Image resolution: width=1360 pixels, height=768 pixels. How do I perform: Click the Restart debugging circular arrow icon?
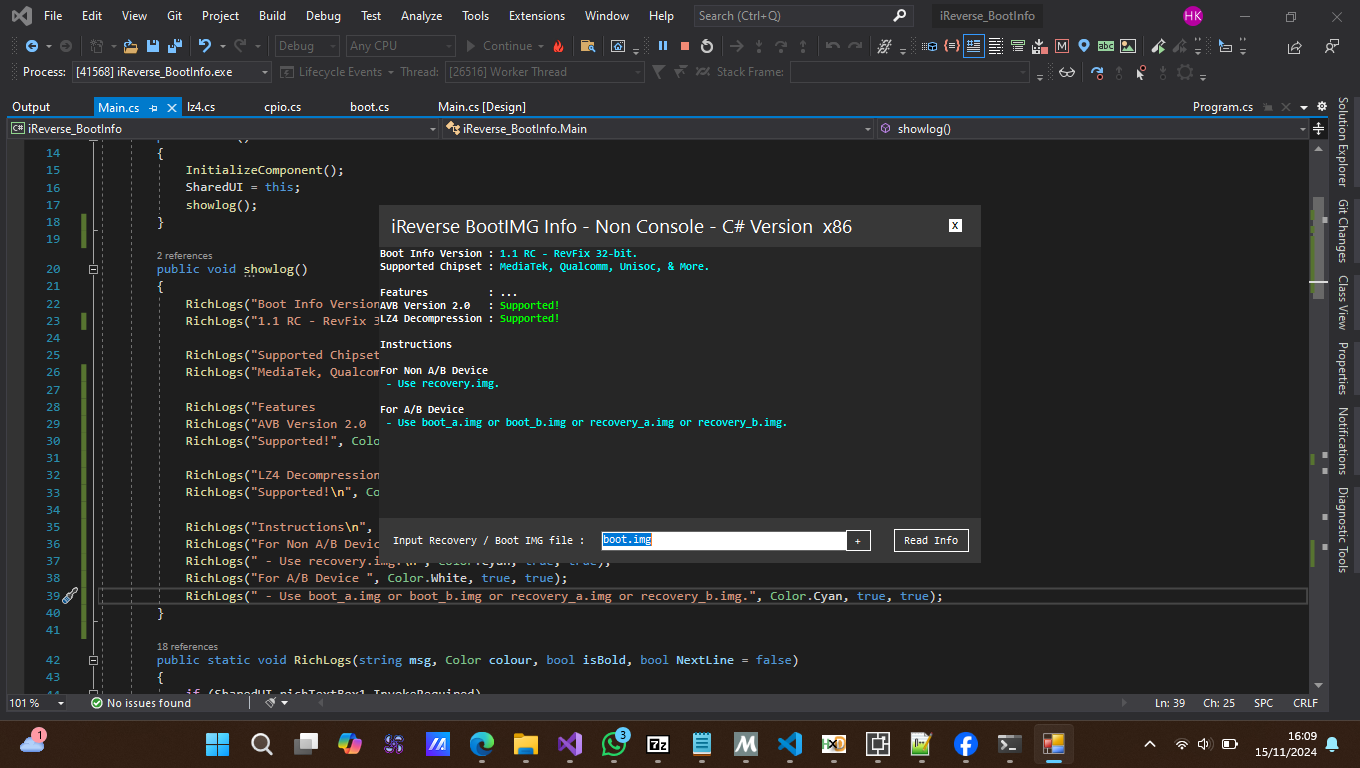[707, 46]
